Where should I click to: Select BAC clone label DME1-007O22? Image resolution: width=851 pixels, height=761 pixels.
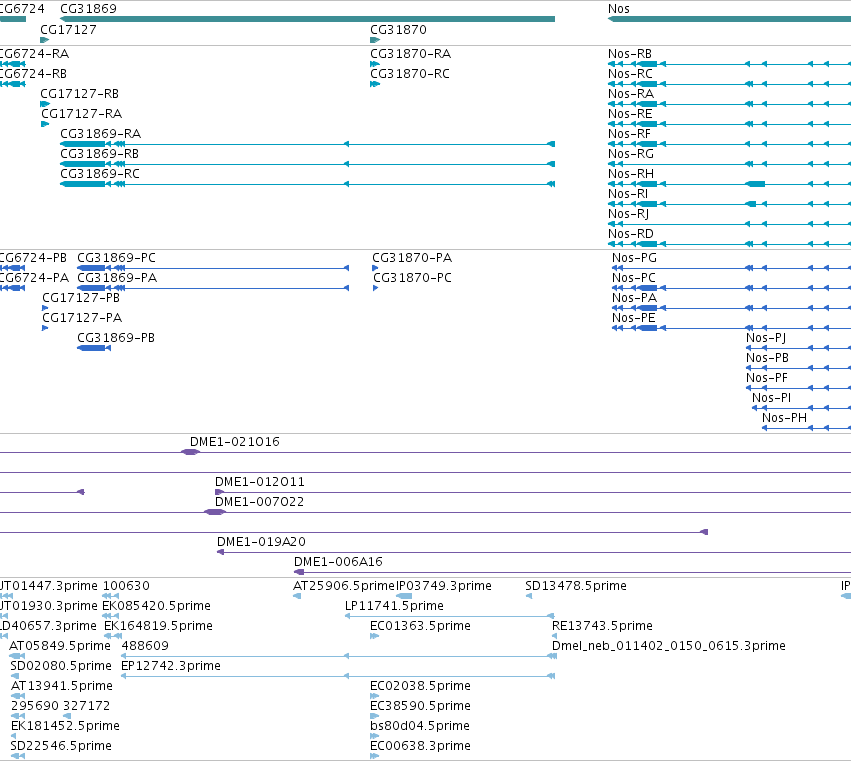coord(259,502)
